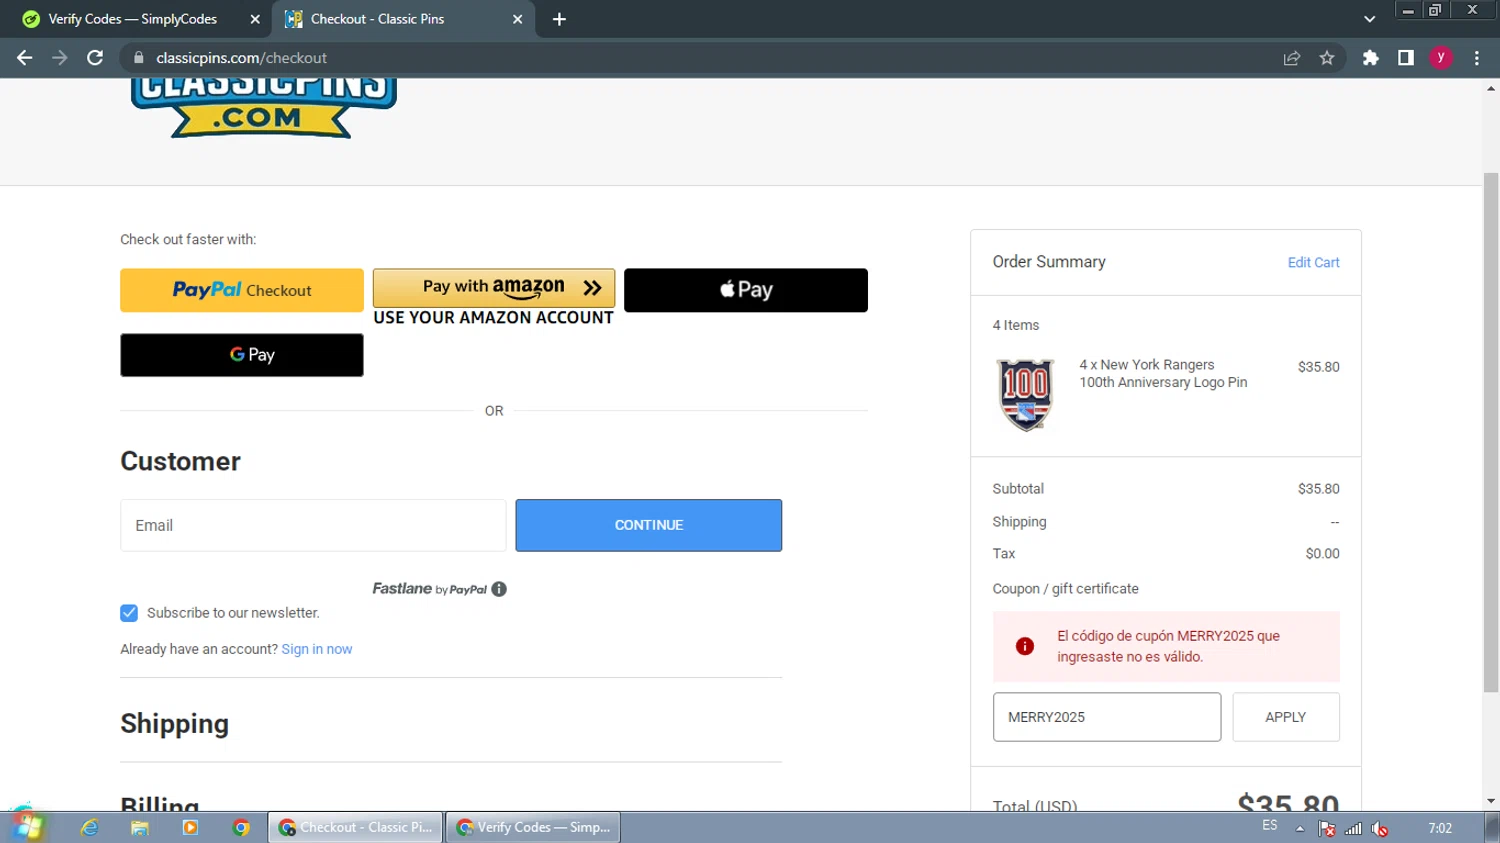This screenshot has height=843, width=1500.
Task: Share this page icon in address bar
Action: click(x=1292, y=58)
